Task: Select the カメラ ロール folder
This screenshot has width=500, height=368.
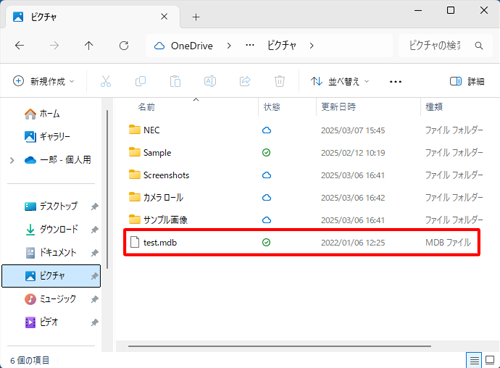Action: point(163,198)
